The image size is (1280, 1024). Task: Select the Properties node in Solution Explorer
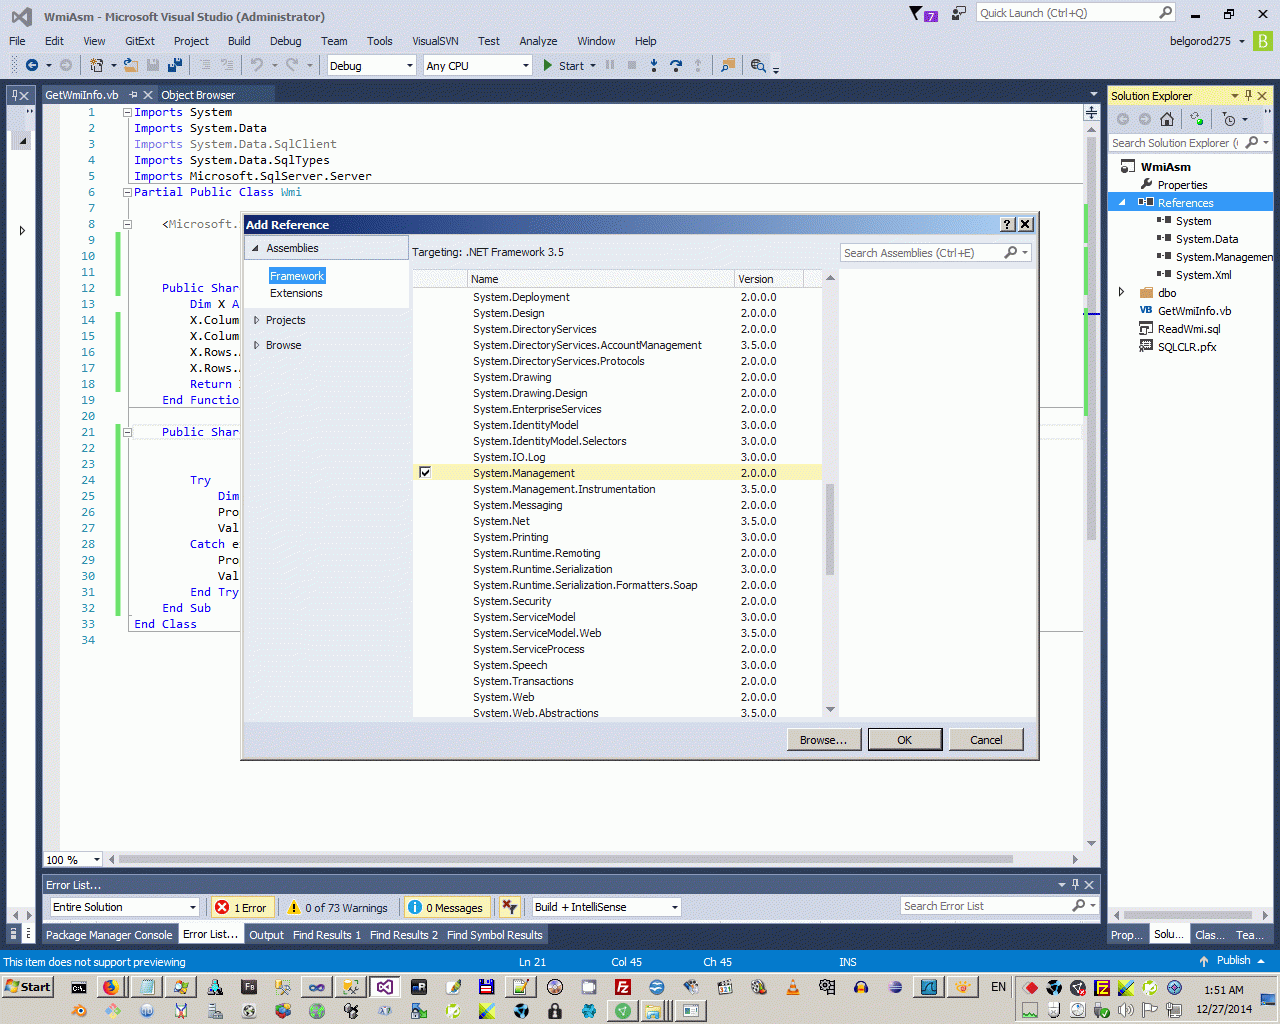(x=1182, y=185)
